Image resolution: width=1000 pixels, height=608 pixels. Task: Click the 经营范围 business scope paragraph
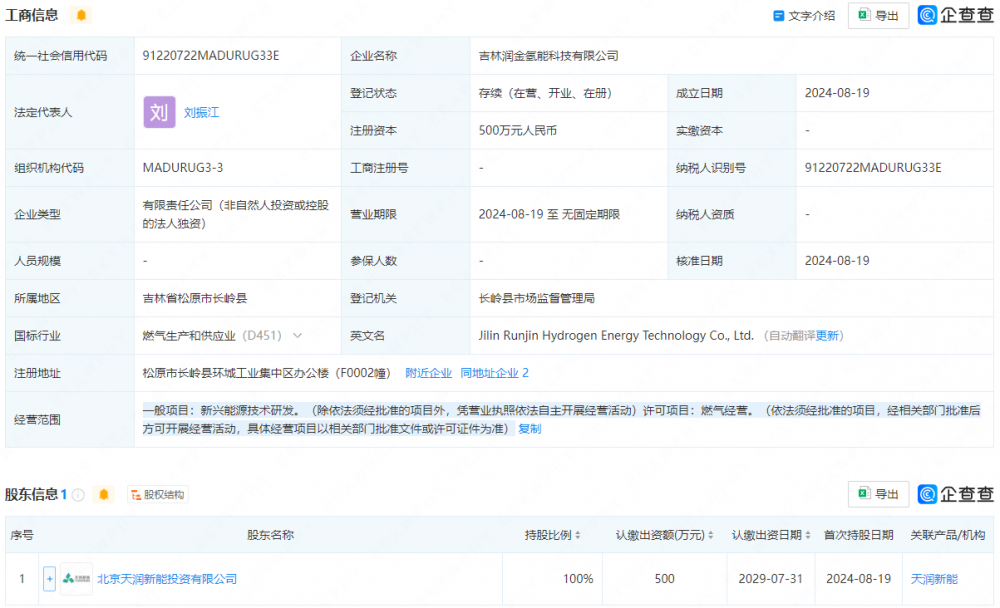coord(561,420)
